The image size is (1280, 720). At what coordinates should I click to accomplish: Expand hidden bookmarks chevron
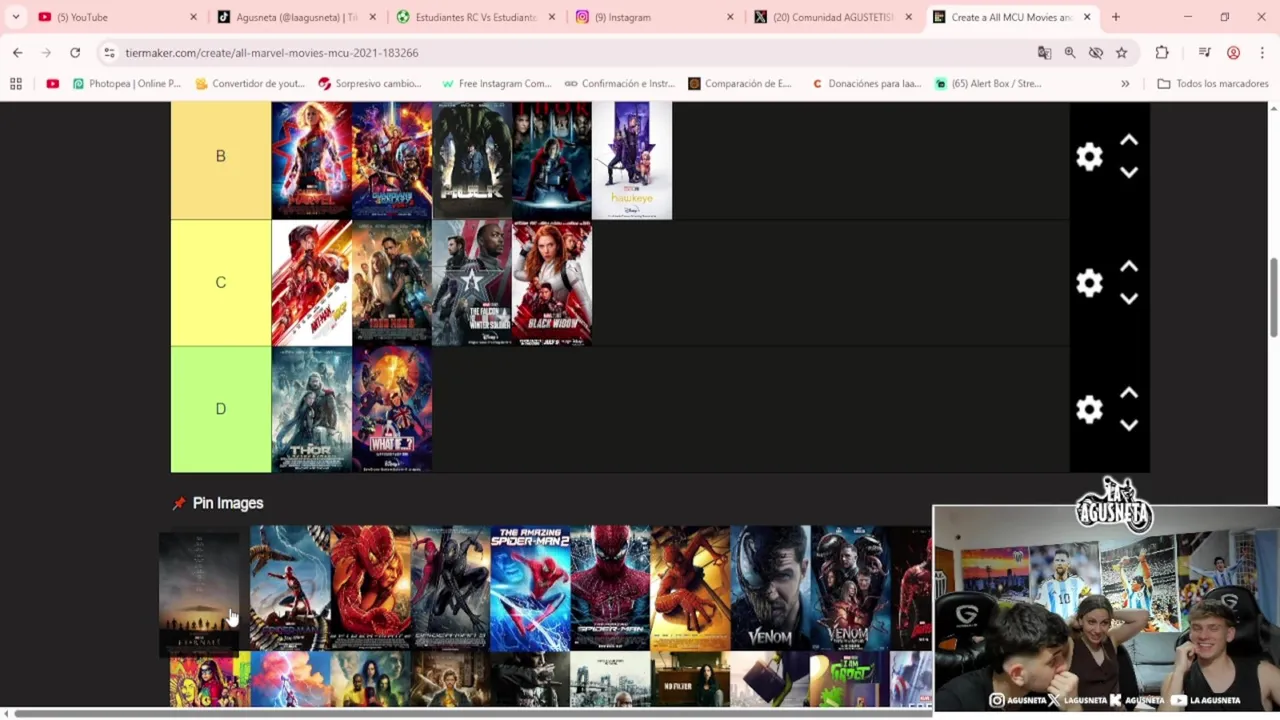point(1125,84)
